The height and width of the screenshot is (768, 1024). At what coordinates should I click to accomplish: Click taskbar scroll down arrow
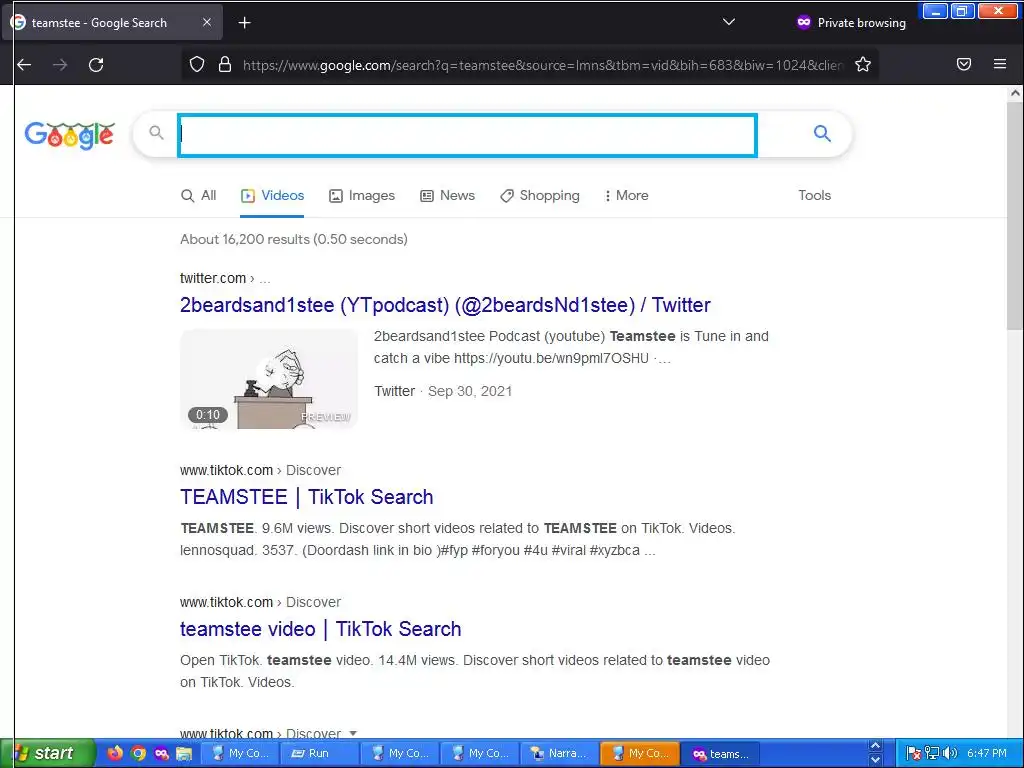click(875, 760)
